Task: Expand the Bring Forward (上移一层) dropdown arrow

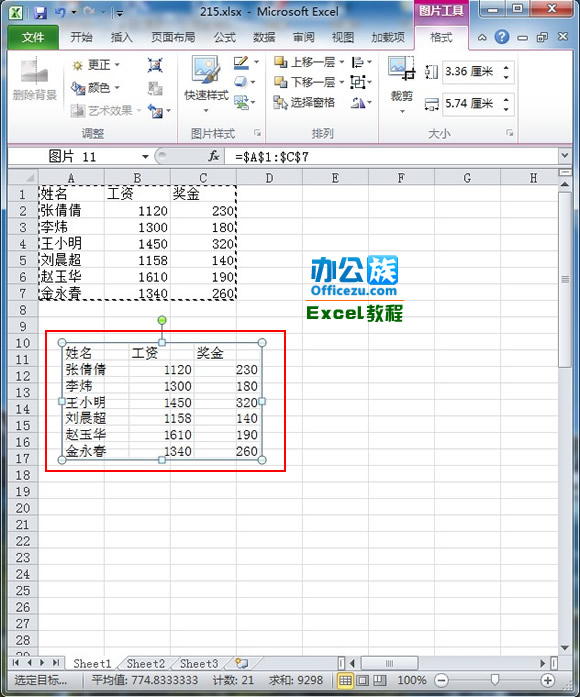Action: [342, 62]
